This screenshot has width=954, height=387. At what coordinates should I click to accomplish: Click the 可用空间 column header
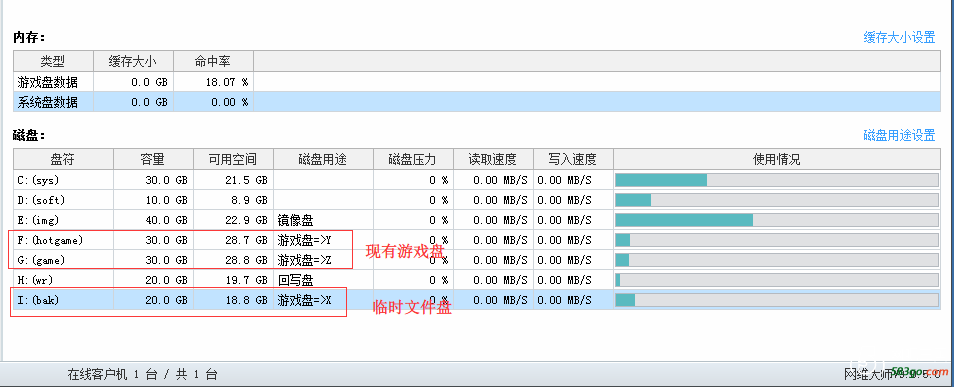pyautogui.click(x=233, y=159)
